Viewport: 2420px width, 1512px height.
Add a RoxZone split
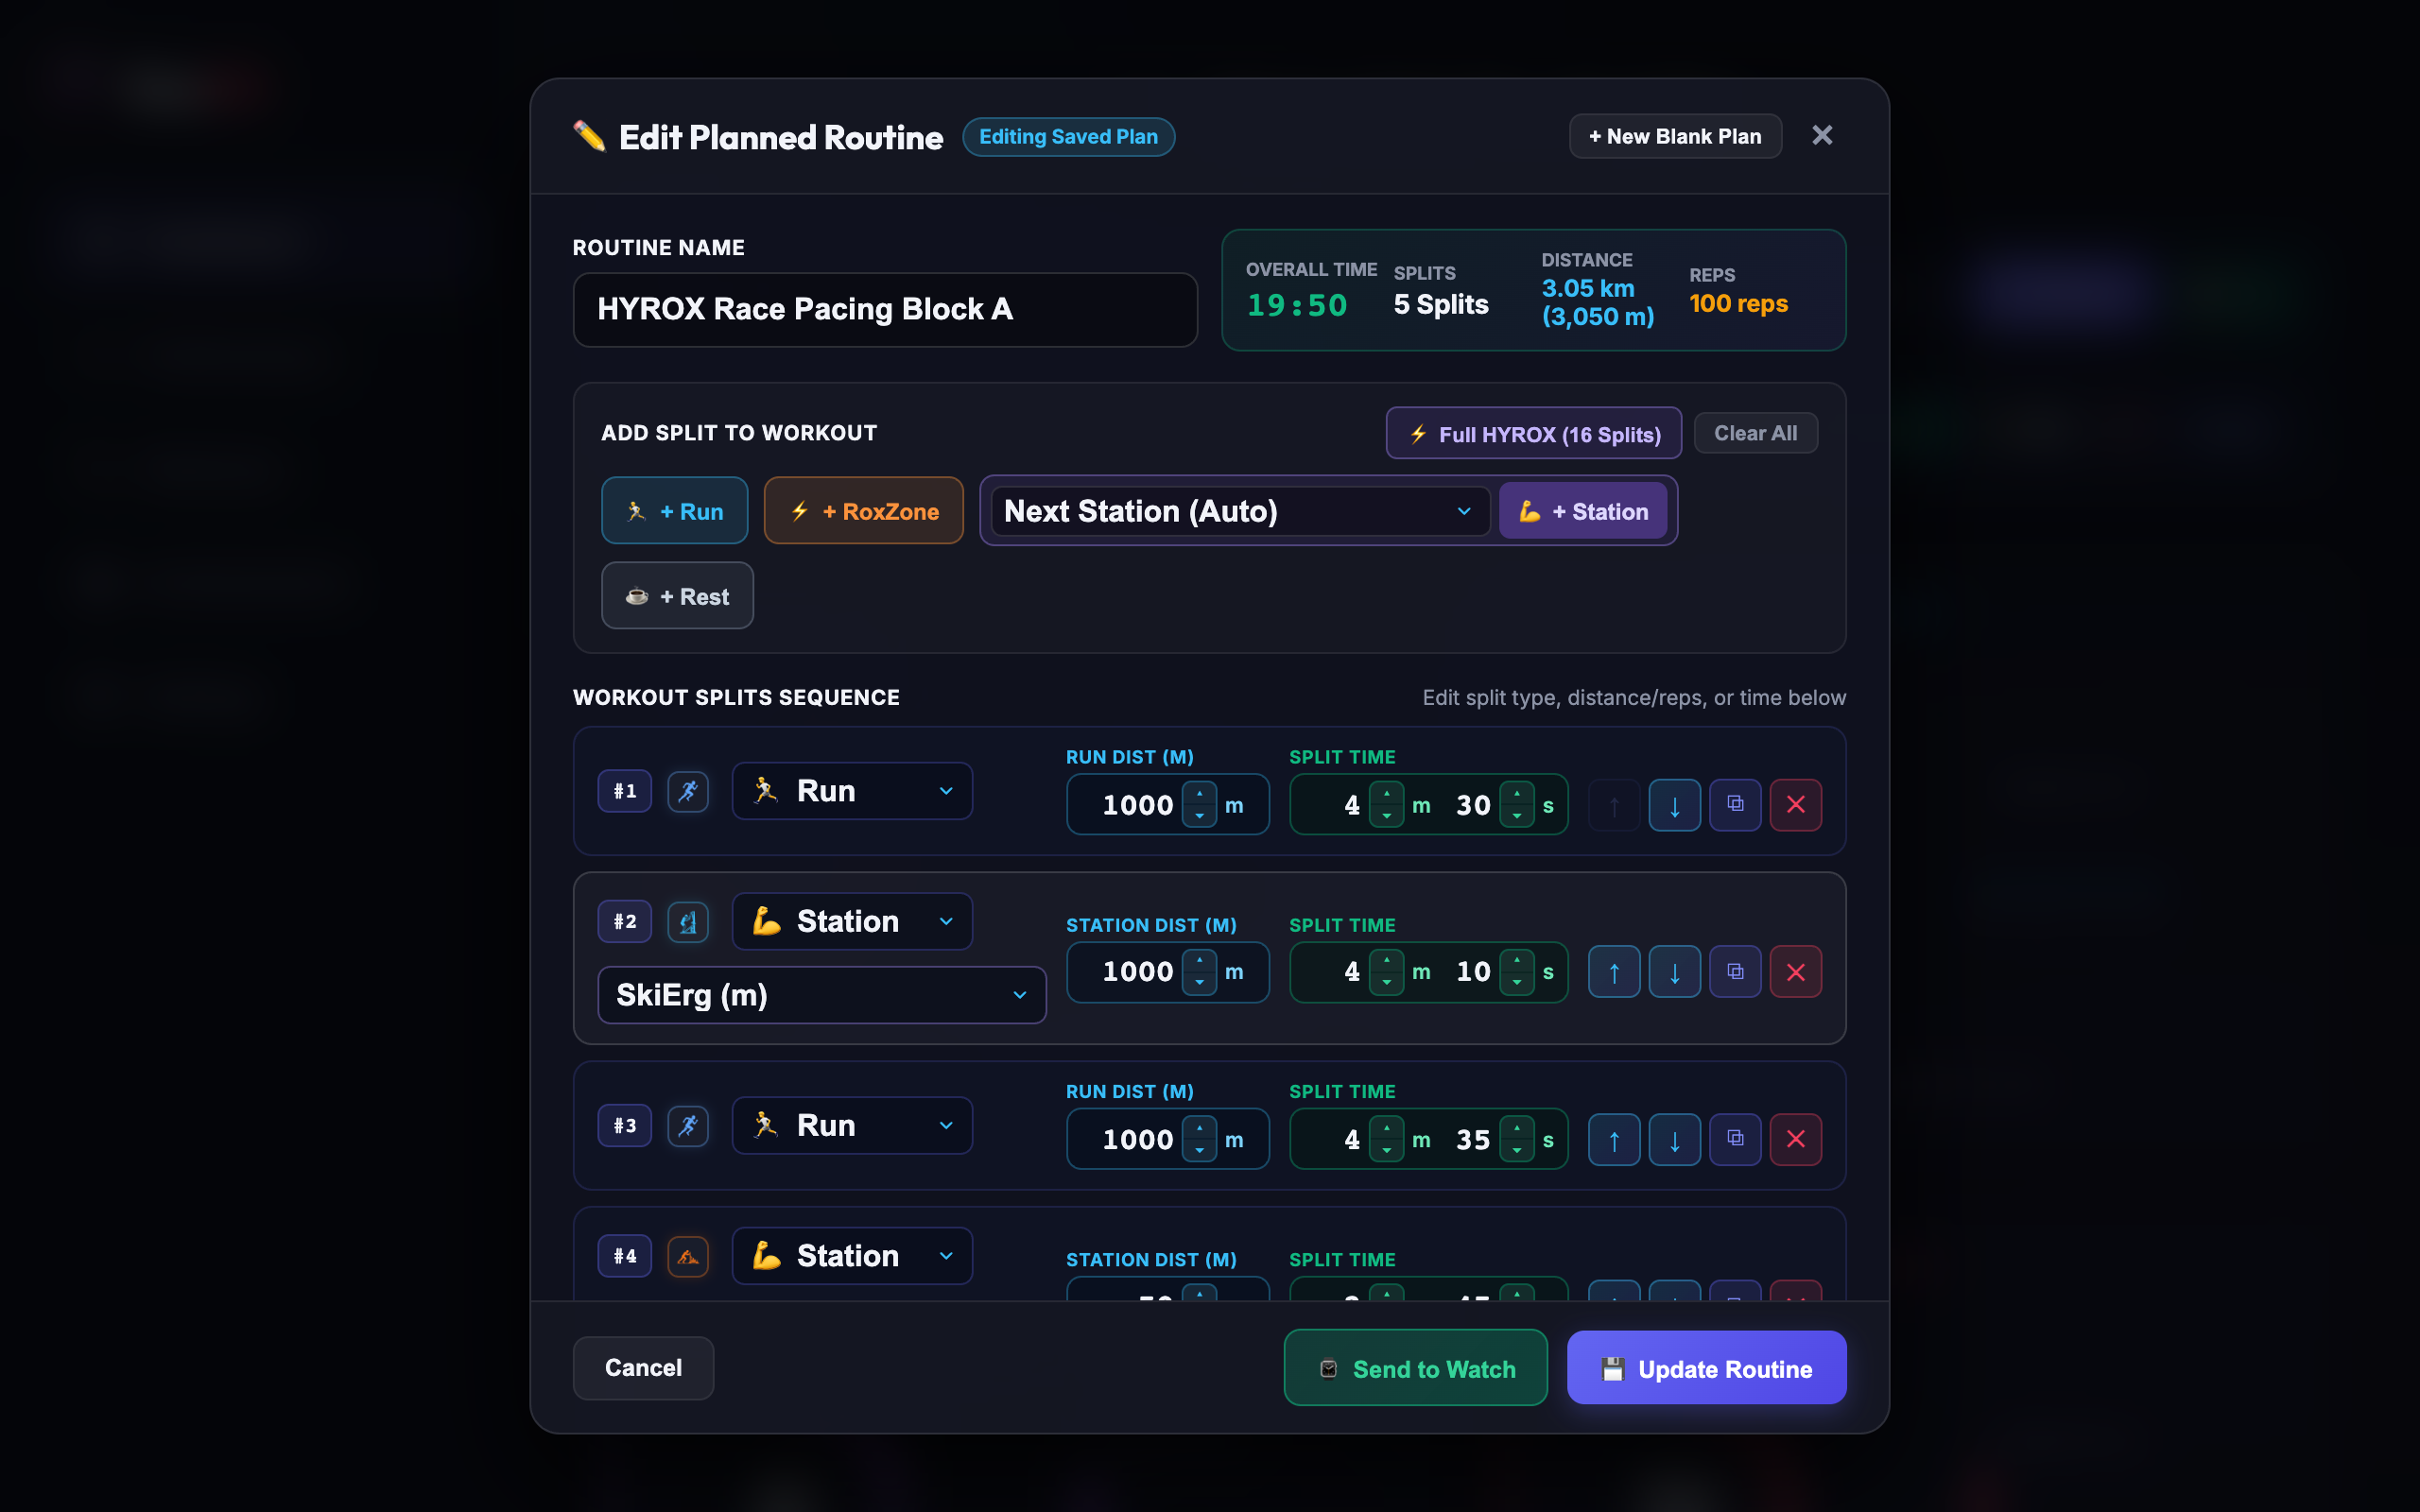coord(864,511)
